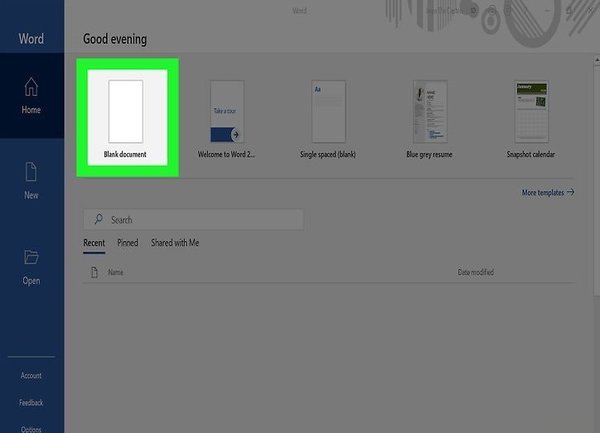Open the Home page icon in sidebar

click(x=31, y=87)
